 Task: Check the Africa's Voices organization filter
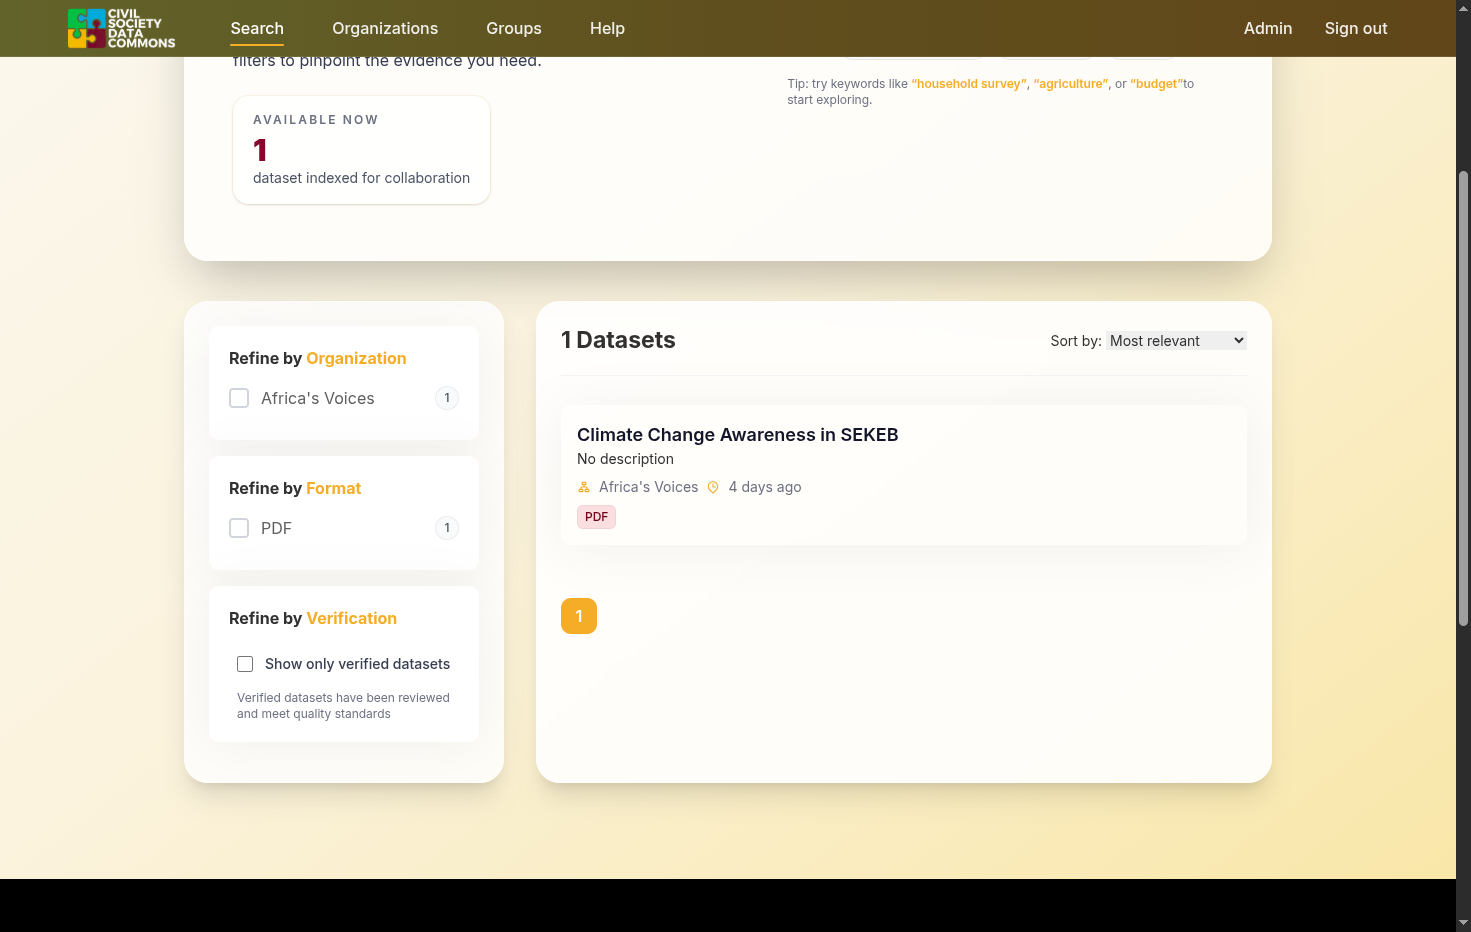(239, 398)
